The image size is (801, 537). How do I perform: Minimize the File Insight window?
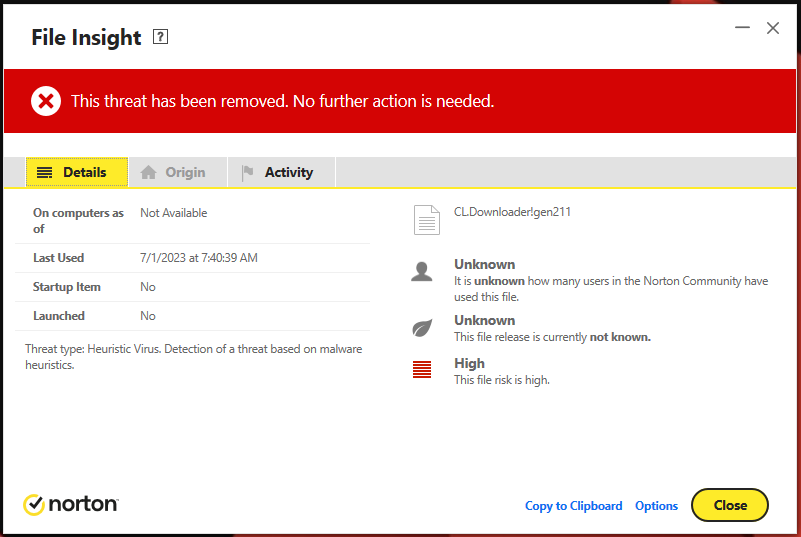click(741, 29)
